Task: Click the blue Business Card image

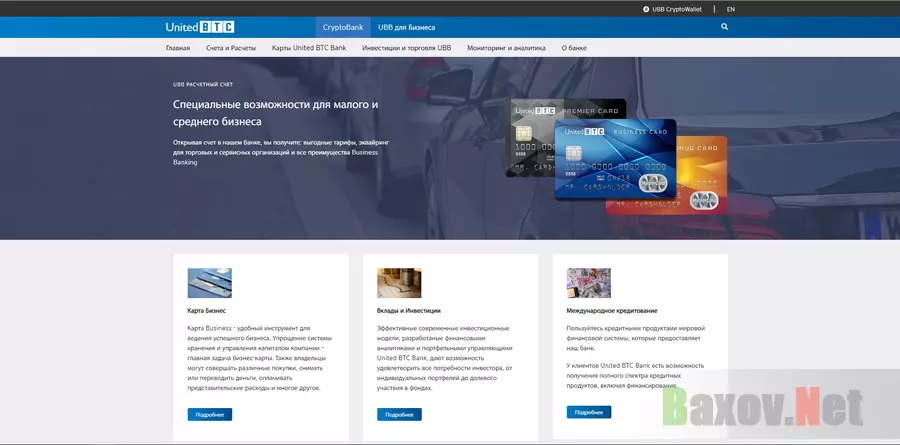Action: (615, 160)
